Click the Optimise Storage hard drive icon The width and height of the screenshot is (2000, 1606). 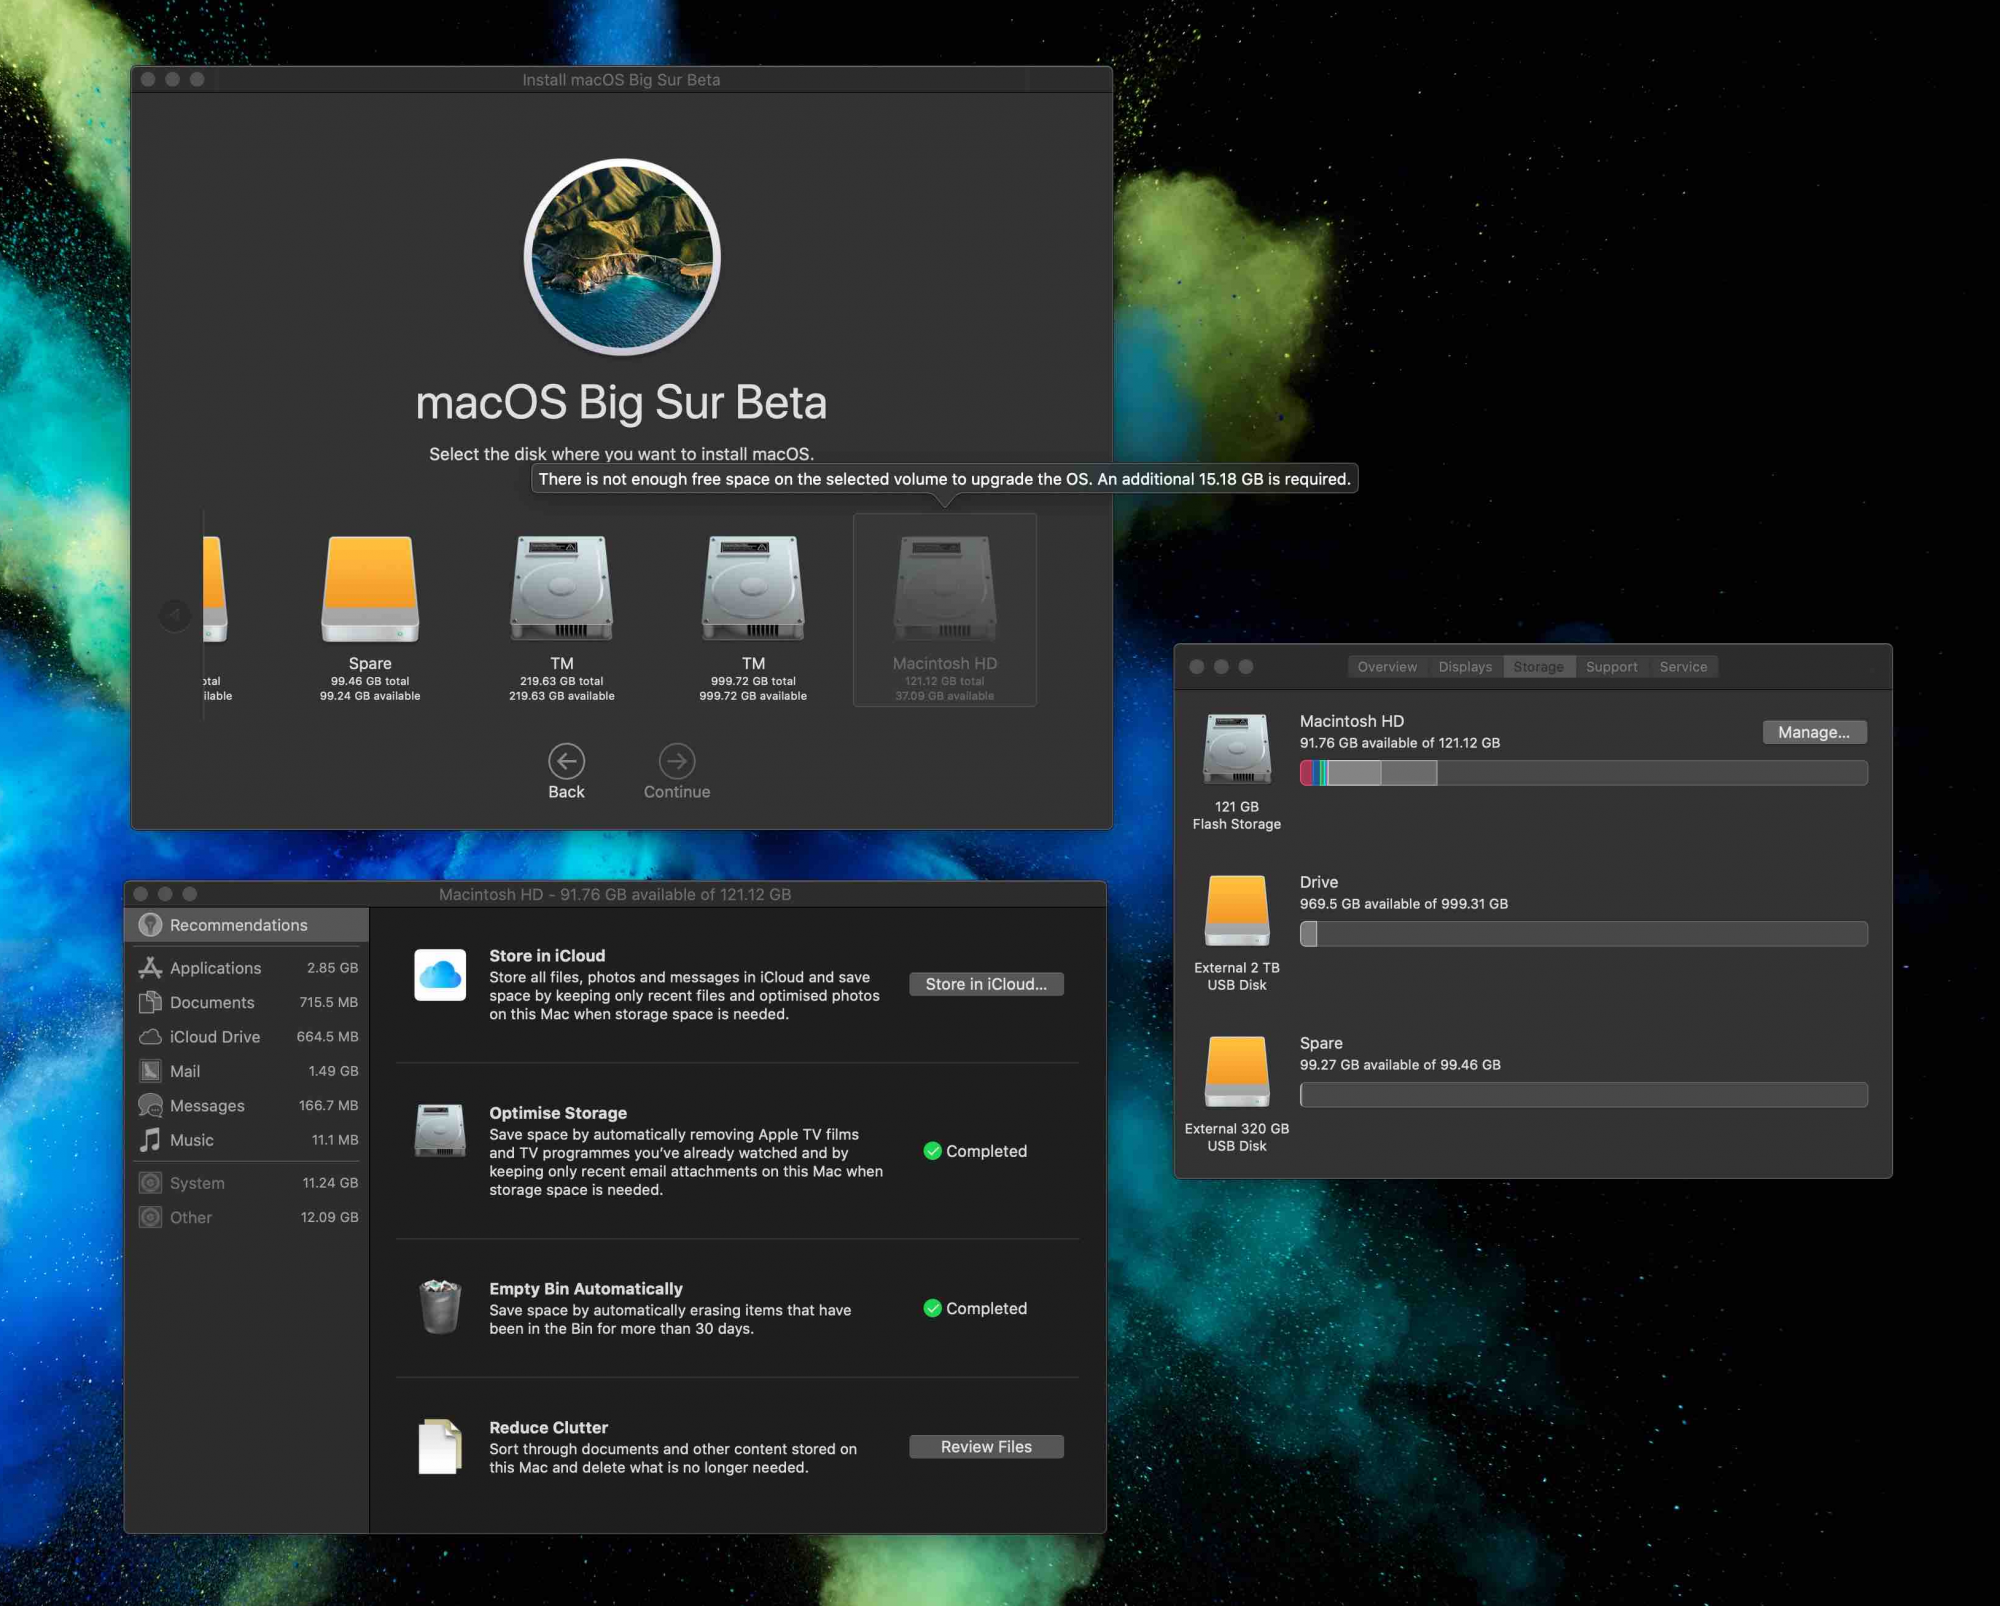[440, 1130]
